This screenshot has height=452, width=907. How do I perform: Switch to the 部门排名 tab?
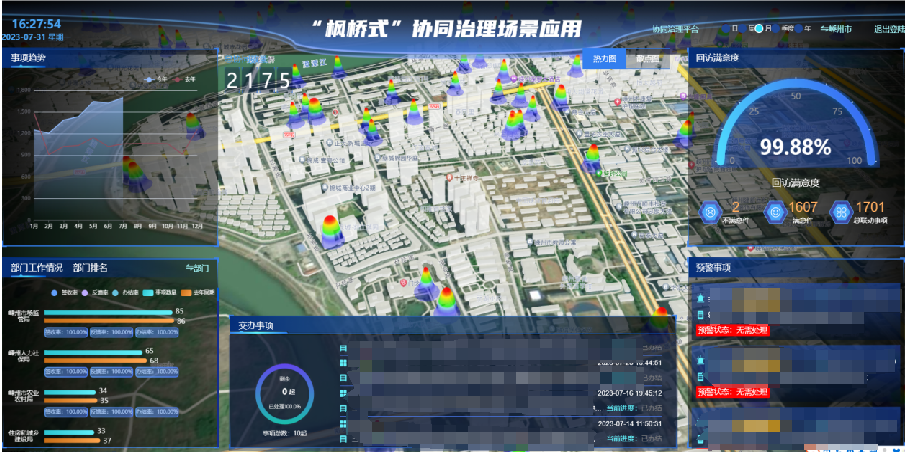point(90,268)
